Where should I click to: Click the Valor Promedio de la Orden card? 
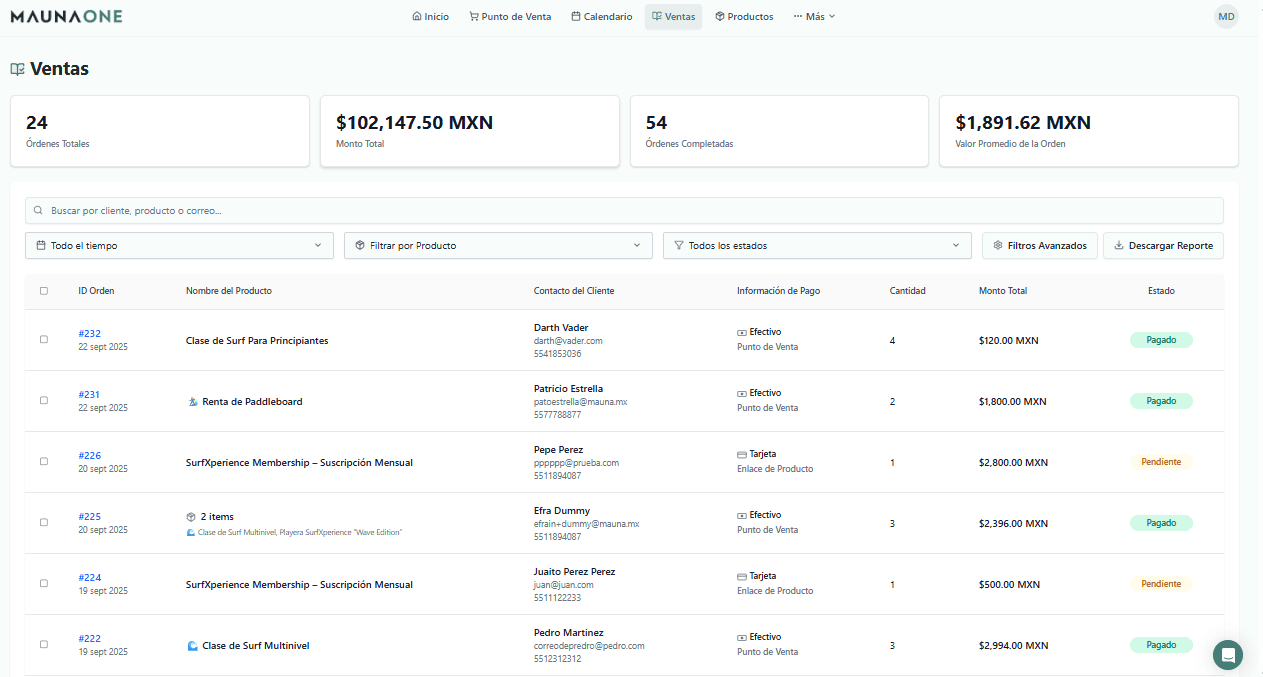(1089, 131)
